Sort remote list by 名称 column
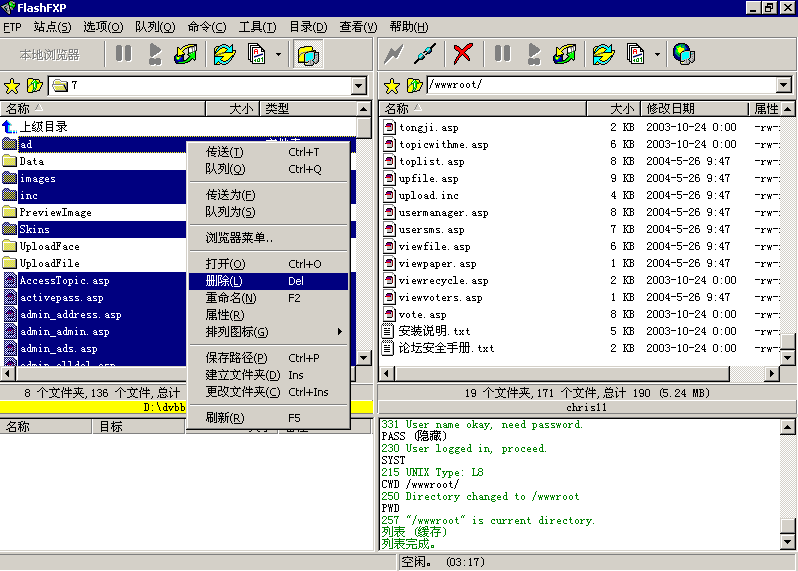The image size is (798, 571). (x=482, y=108)
